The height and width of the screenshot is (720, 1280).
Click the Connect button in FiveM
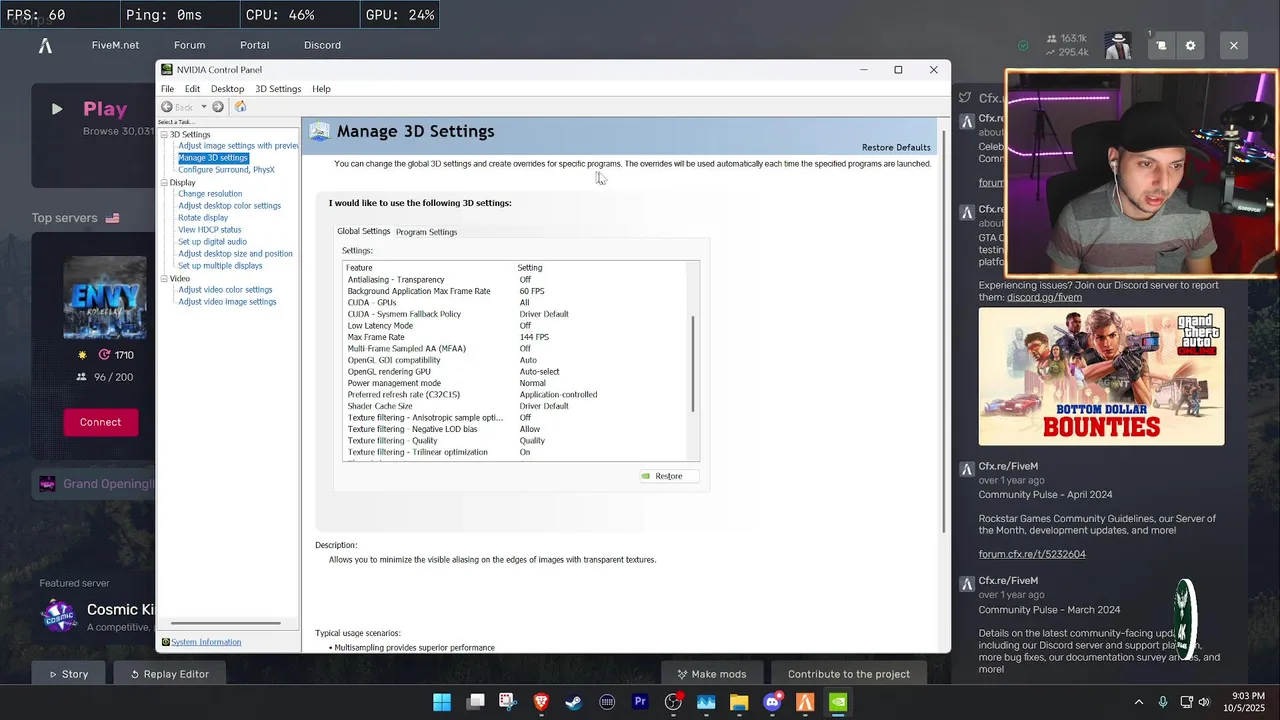coord(100,422)
